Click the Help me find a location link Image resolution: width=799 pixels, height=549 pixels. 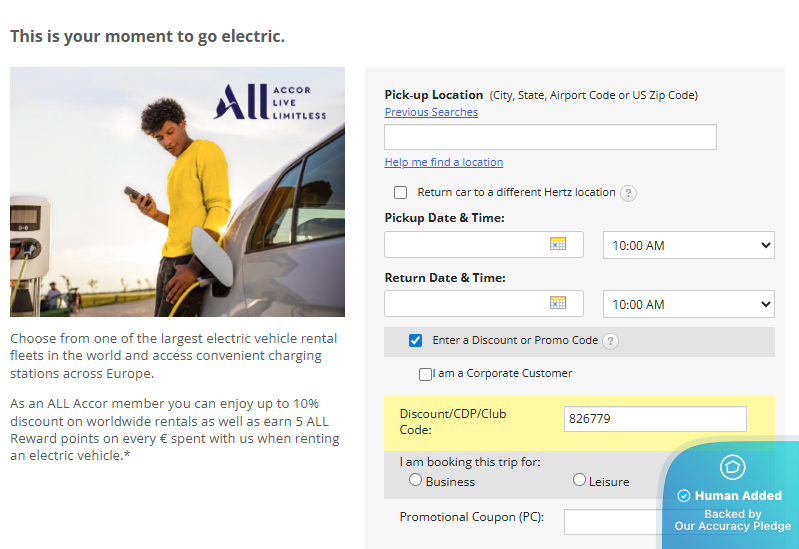[x=443, y=162]
